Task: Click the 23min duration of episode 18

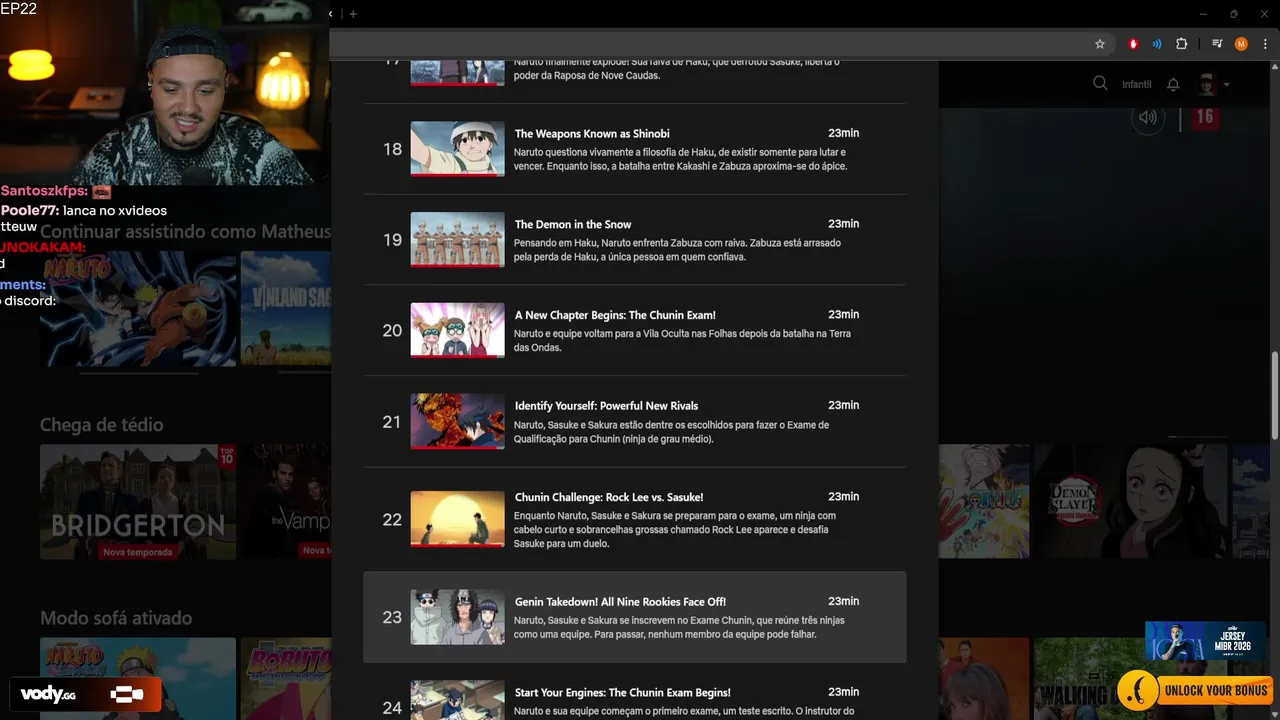Action: point(843,133)
